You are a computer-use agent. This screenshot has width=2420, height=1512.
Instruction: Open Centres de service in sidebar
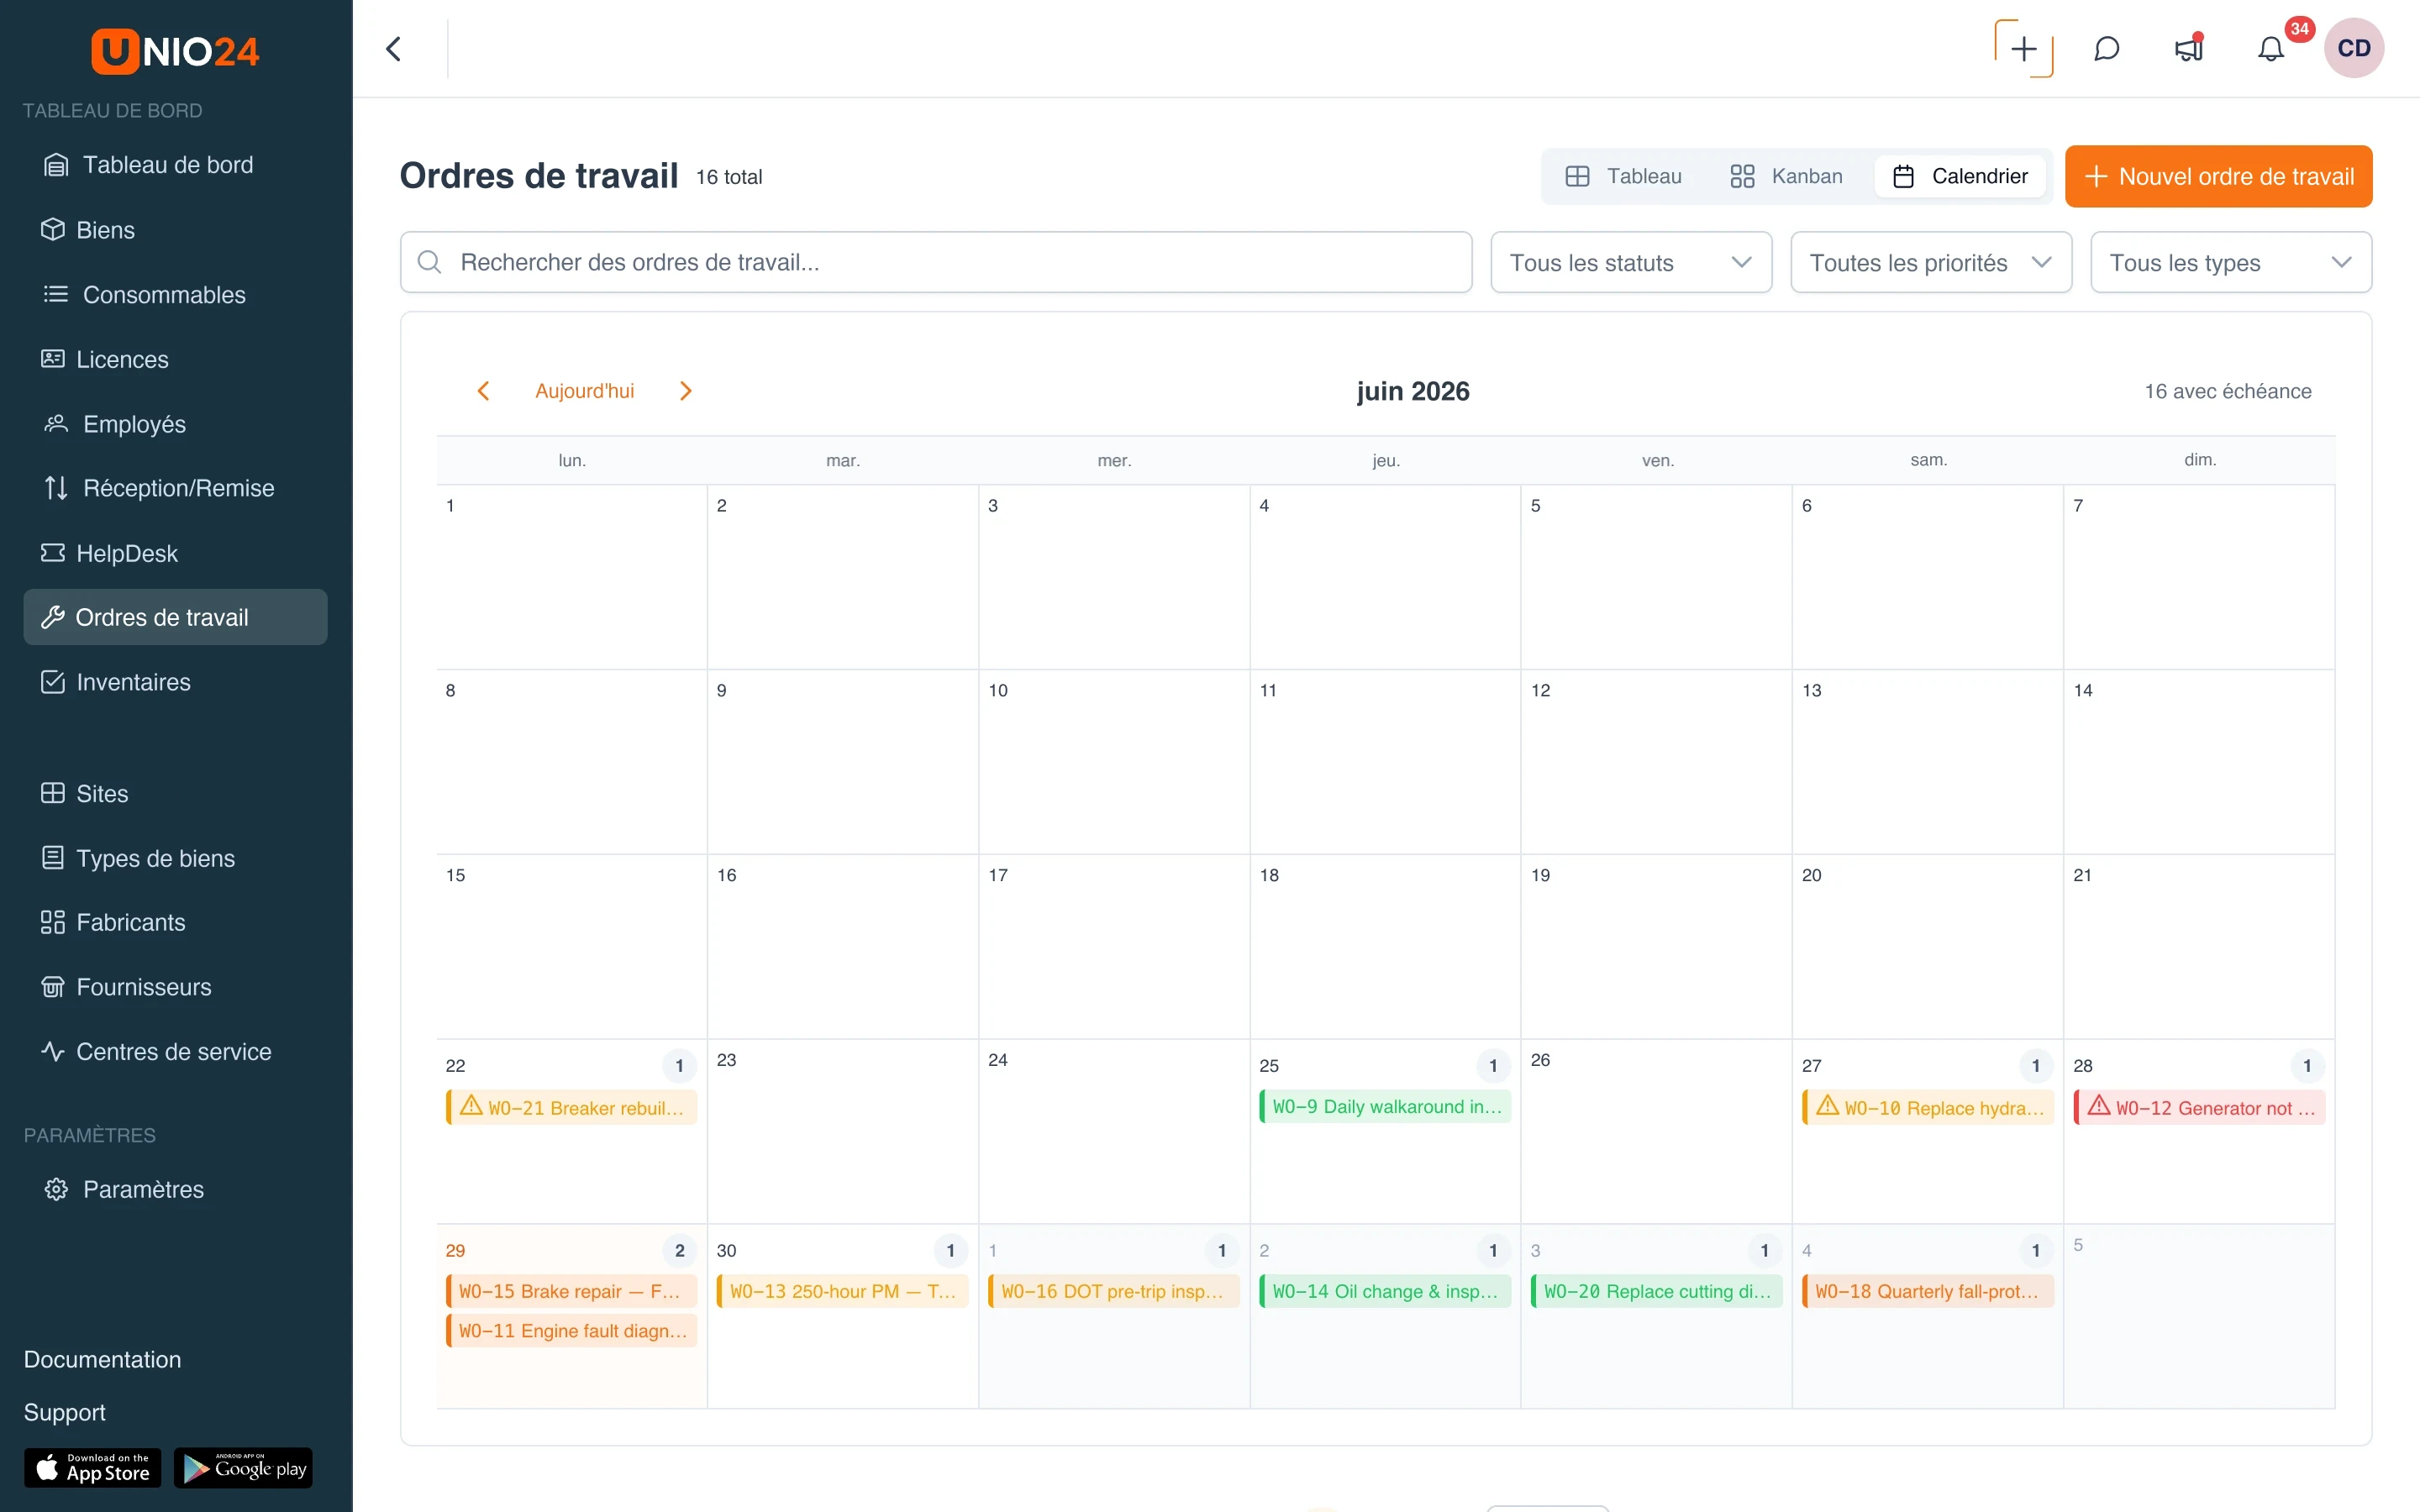[x=175, y=1052]
